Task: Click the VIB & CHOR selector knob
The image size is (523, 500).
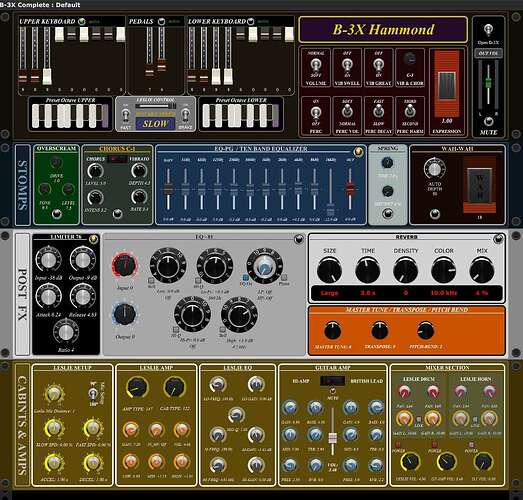Action: click(x=409, y=59)
